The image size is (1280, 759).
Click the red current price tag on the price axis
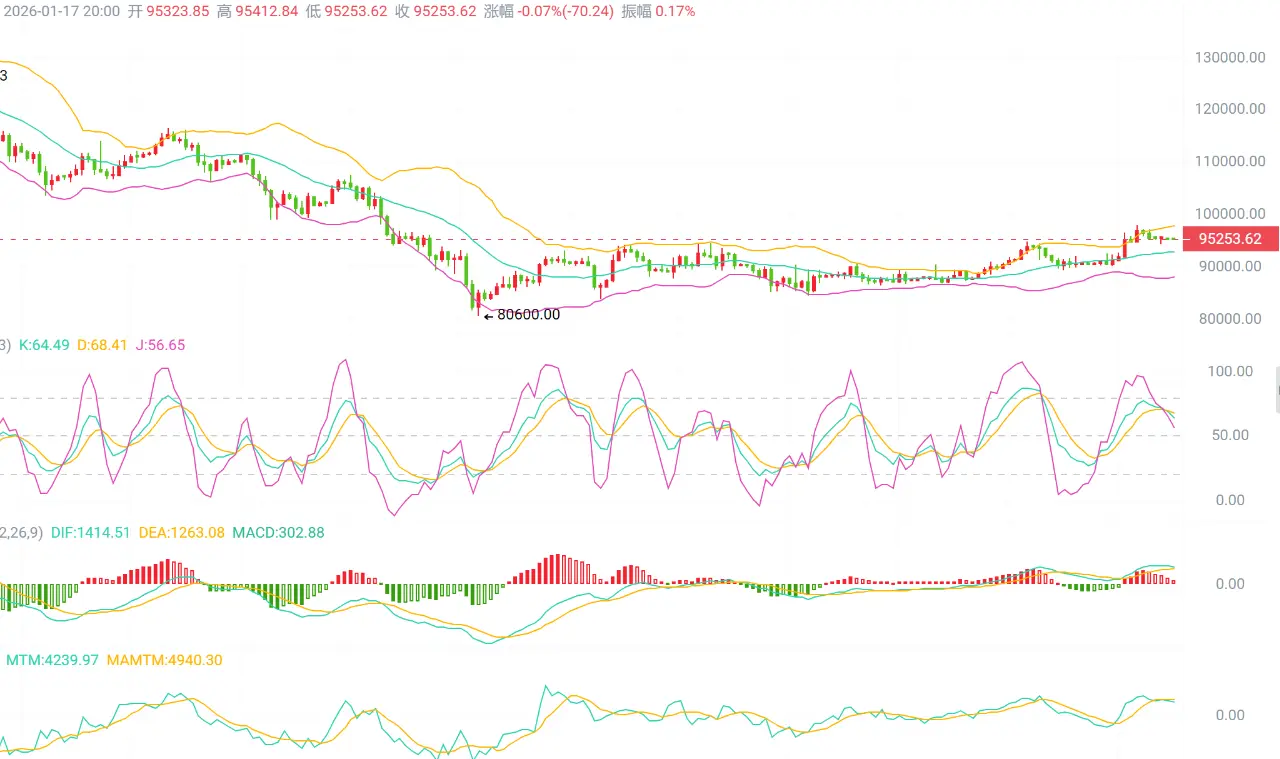pos(1231,239)
